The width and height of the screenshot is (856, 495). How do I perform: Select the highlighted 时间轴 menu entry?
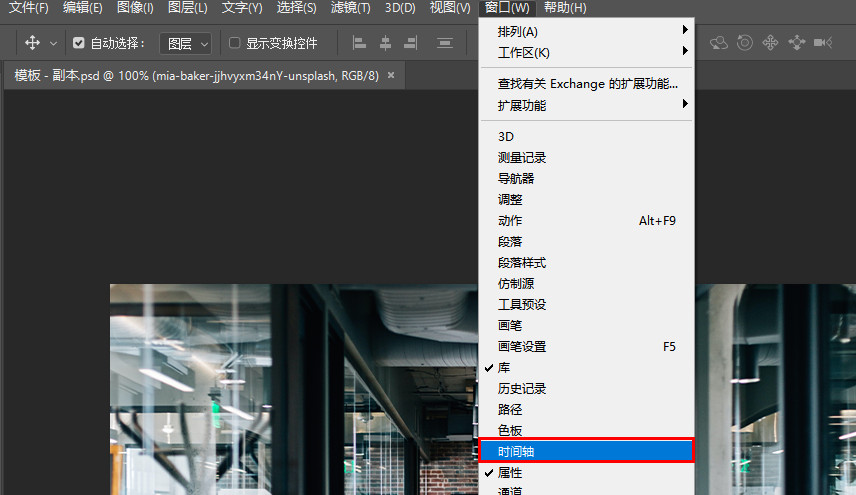point(586,451)
